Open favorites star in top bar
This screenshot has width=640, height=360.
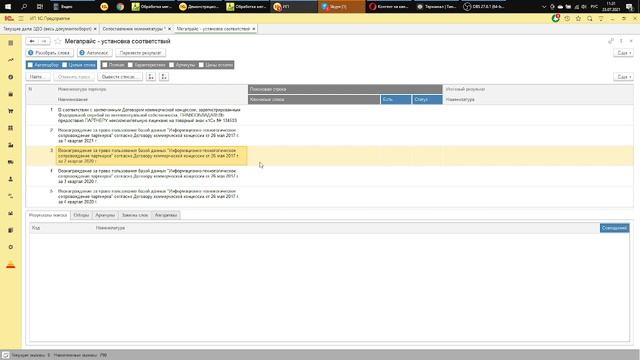(x=578, y=18)
